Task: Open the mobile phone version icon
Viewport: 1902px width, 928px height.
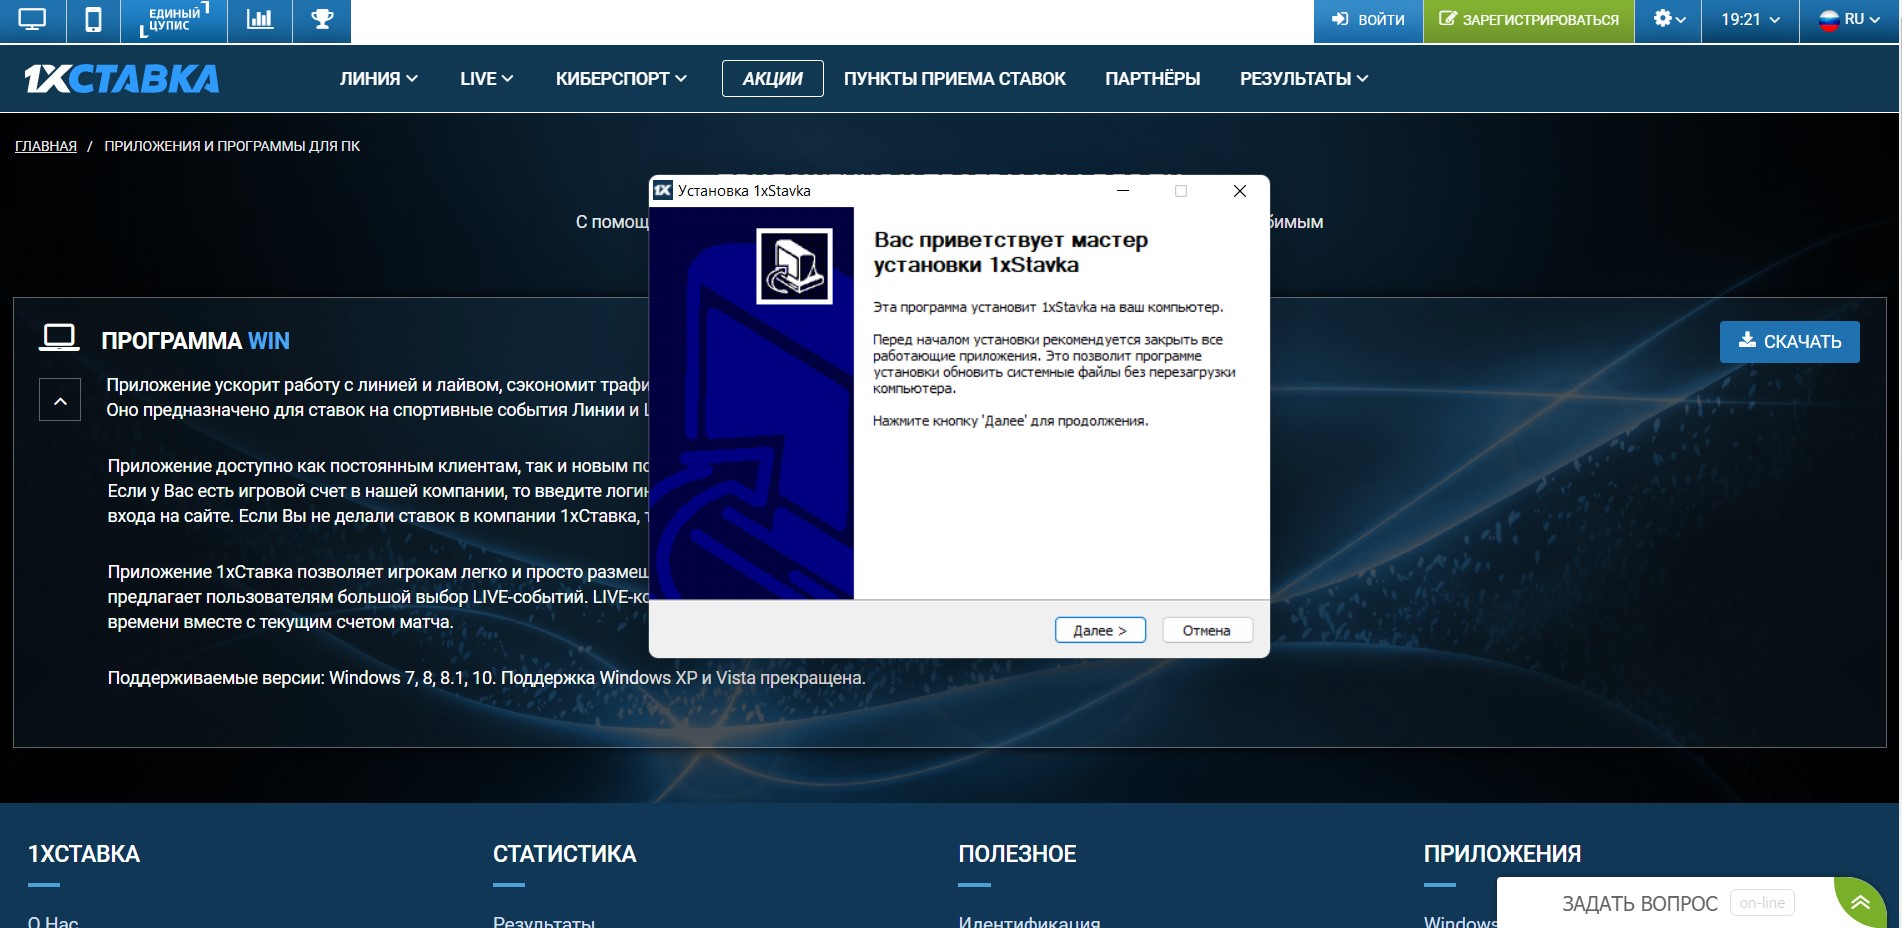Action: pyautogui.click(x=93, y=20)
